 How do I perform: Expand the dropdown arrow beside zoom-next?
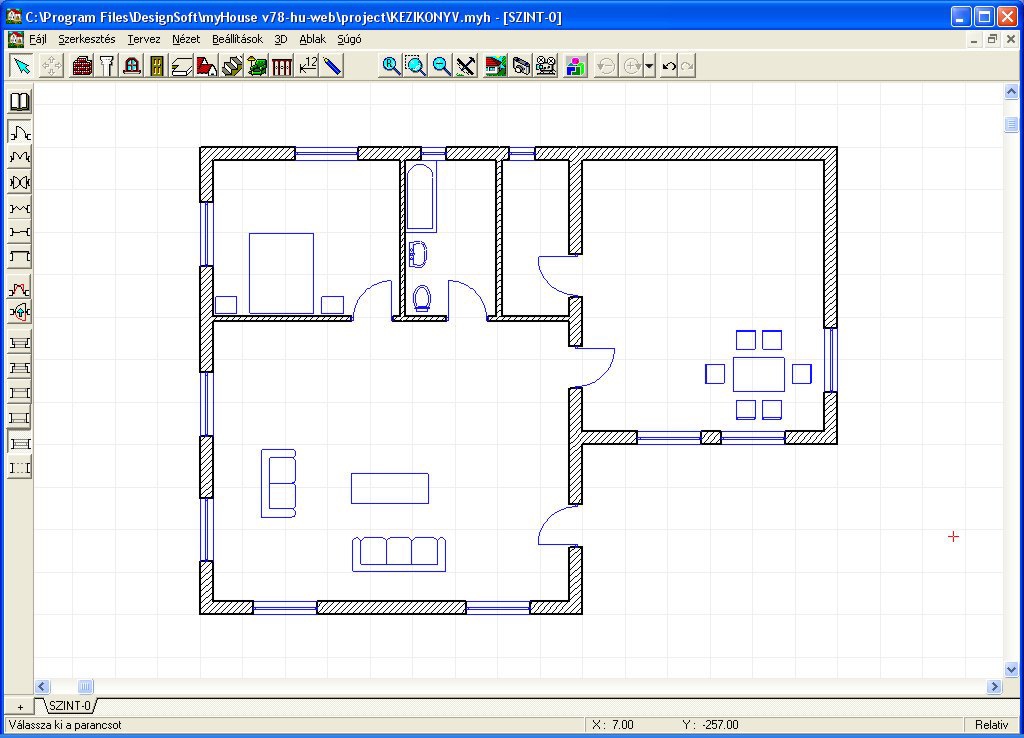[x=648, y=66]
